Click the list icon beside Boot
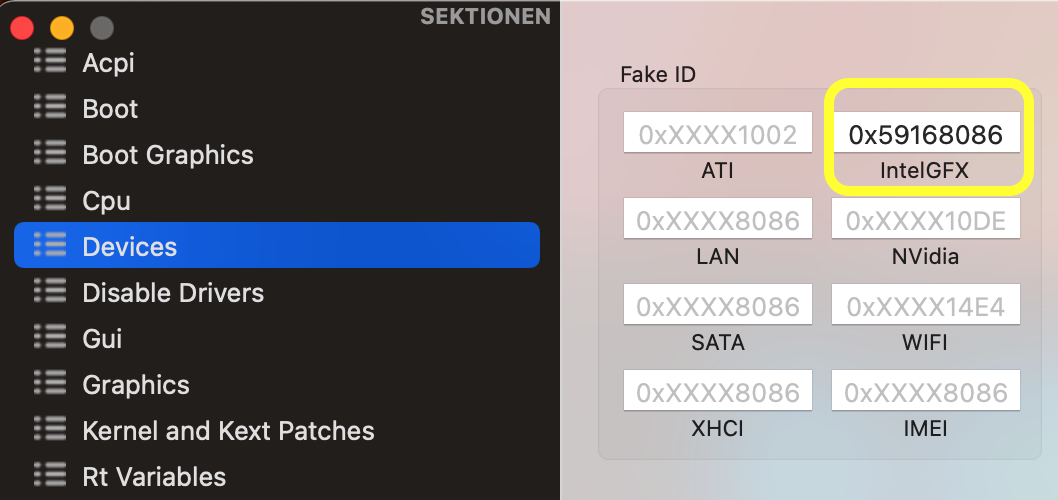Screen dimensions: 1058x500 (x=49, y=107)
